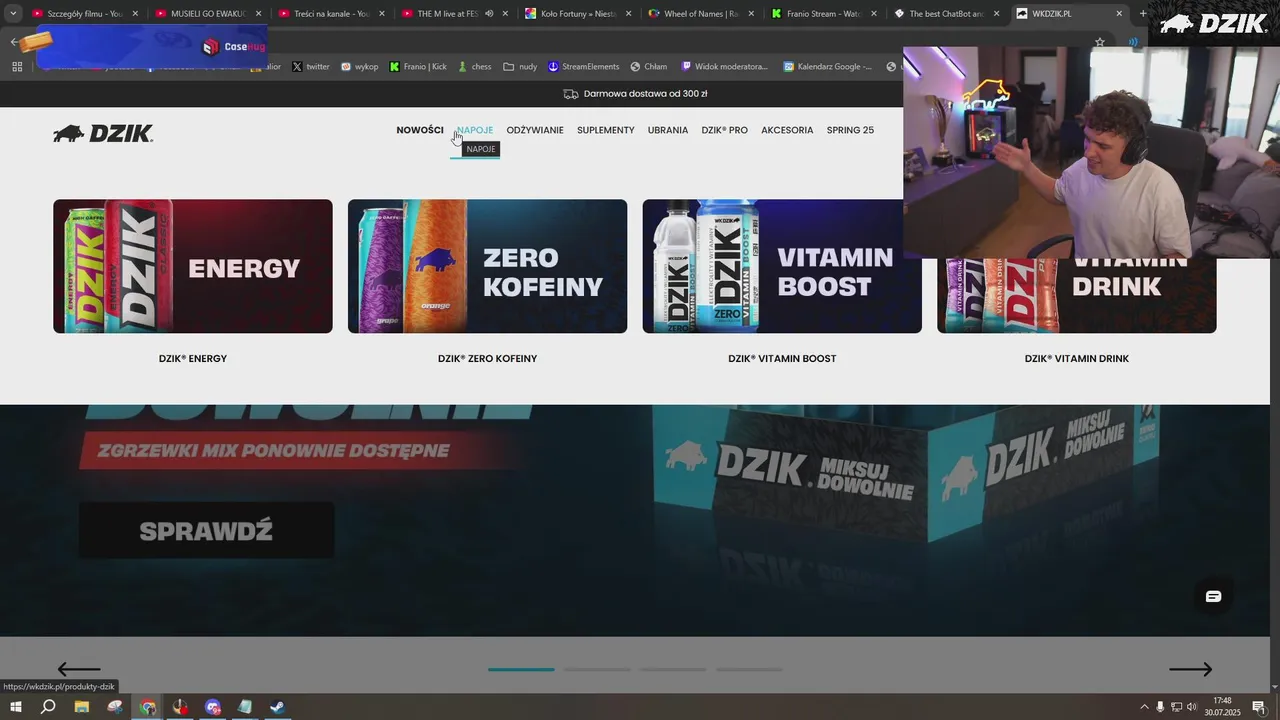The height and width of the screenshot is (720, 1280).
Task: Open a new browser tab with the plus button
Action: pos(1143,14)
